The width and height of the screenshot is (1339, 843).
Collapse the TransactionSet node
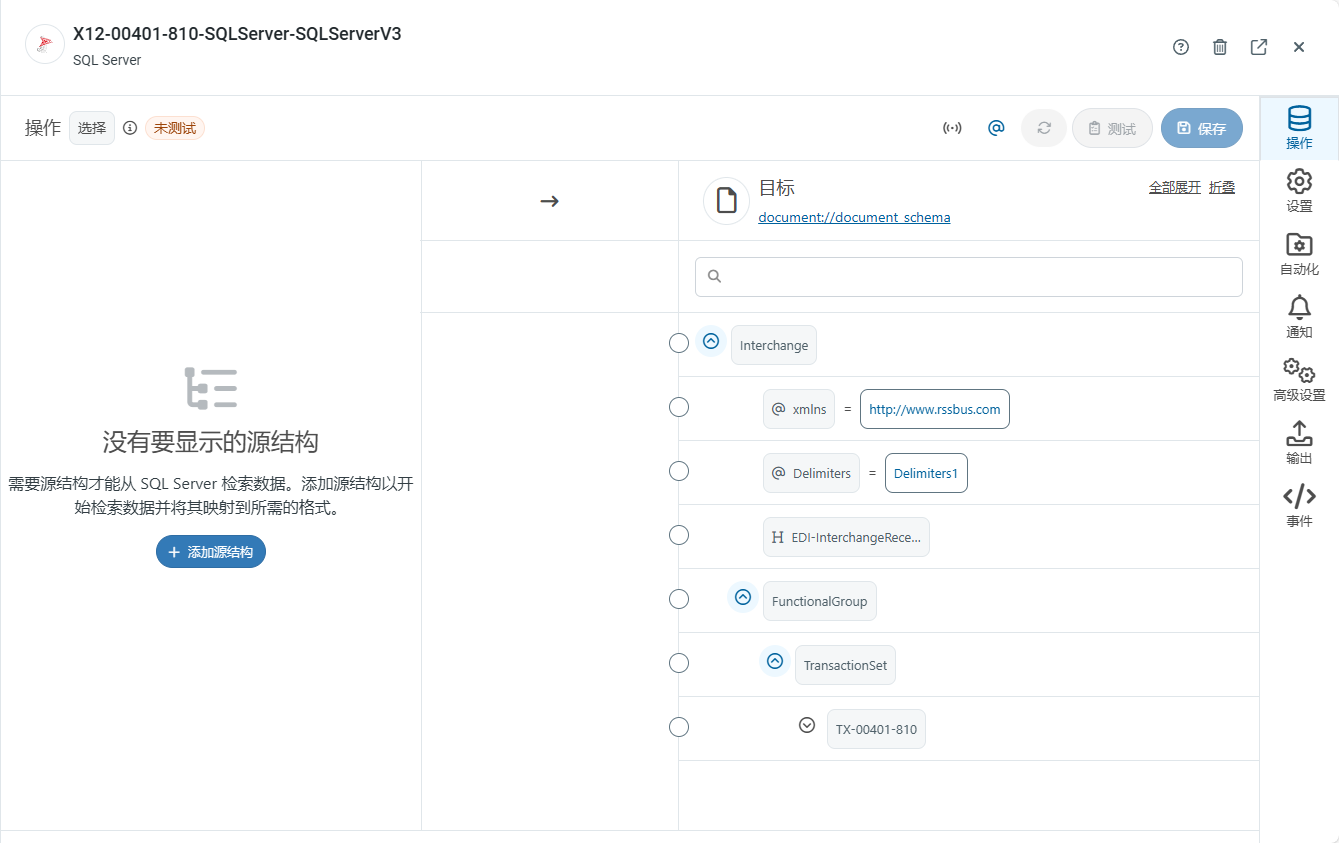point(775,661)
